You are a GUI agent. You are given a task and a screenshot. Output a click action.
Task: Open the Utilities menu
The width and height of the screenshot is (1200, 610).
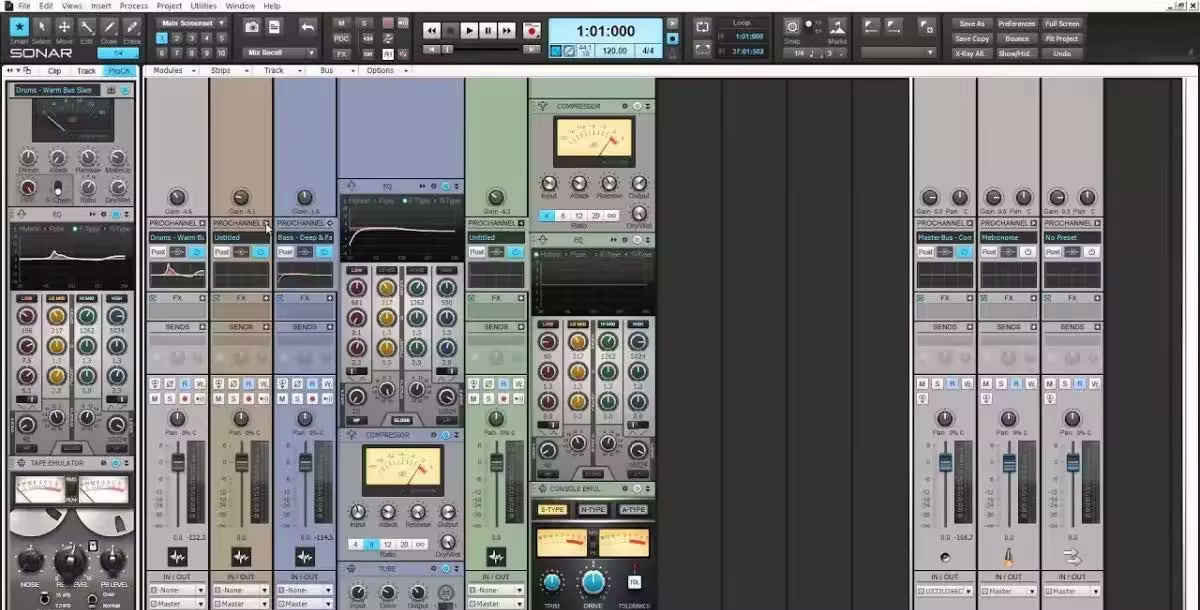tap(203, 6)
